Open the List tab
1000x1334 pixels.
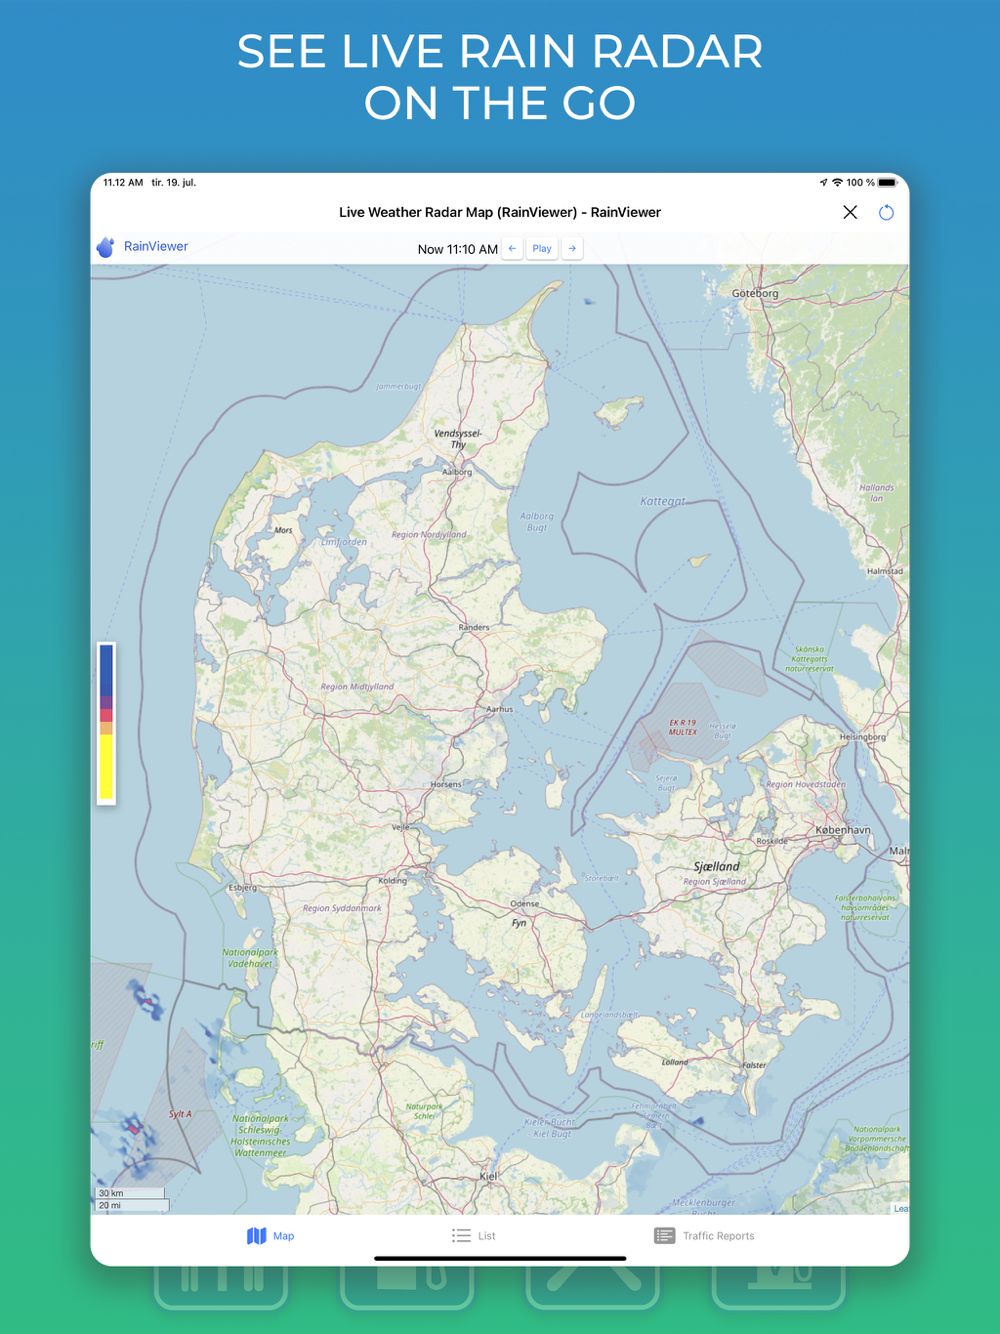click(x=474, y=1236)
